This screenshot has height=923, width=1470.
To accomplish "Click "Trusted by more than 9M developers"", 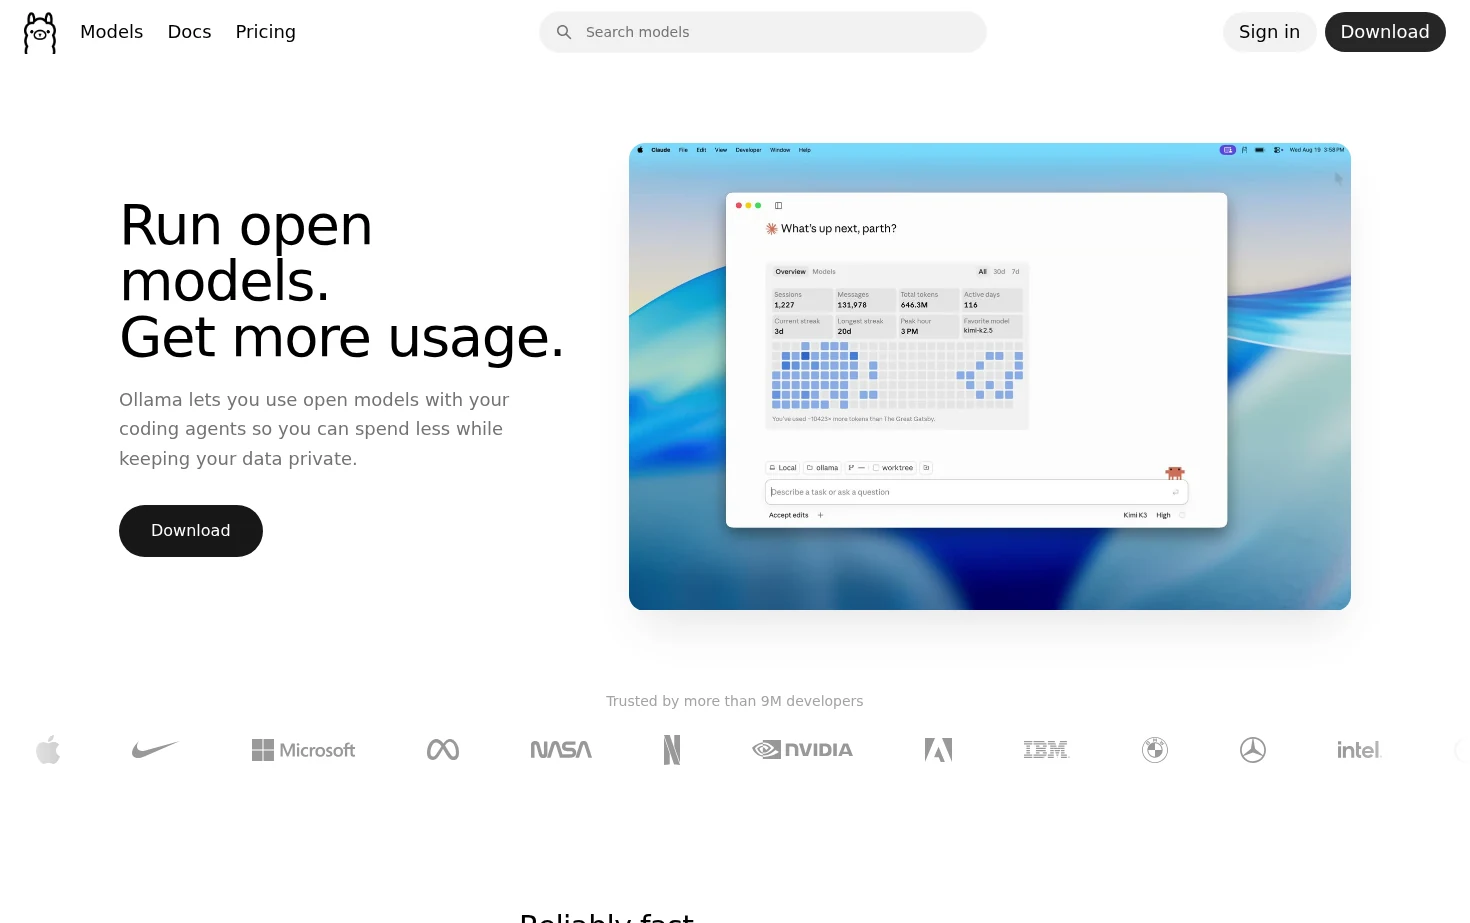I will click(735, 701).
